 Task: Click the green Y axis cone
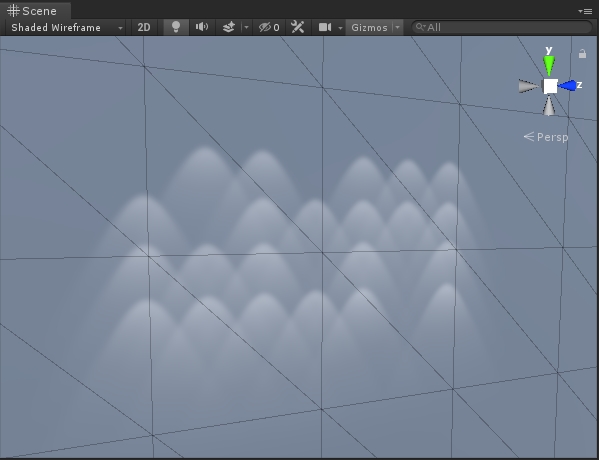click(x=549, y=65)
